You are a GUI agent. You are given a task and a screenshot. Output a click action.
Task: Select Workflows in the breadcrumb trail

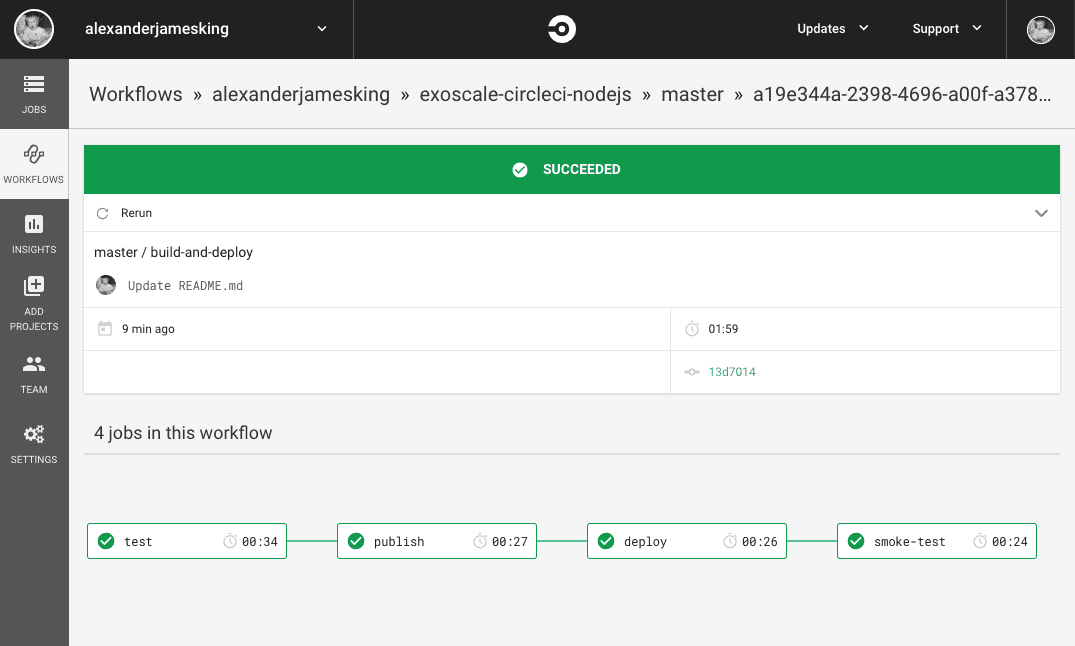coord(135,94)
